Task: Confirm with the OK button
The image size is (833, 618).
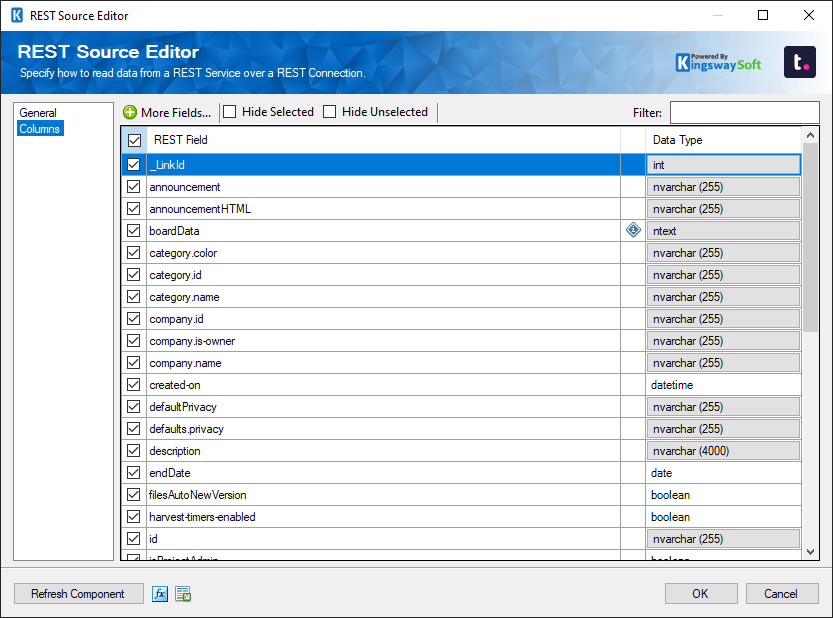Action: coord(701,594)
